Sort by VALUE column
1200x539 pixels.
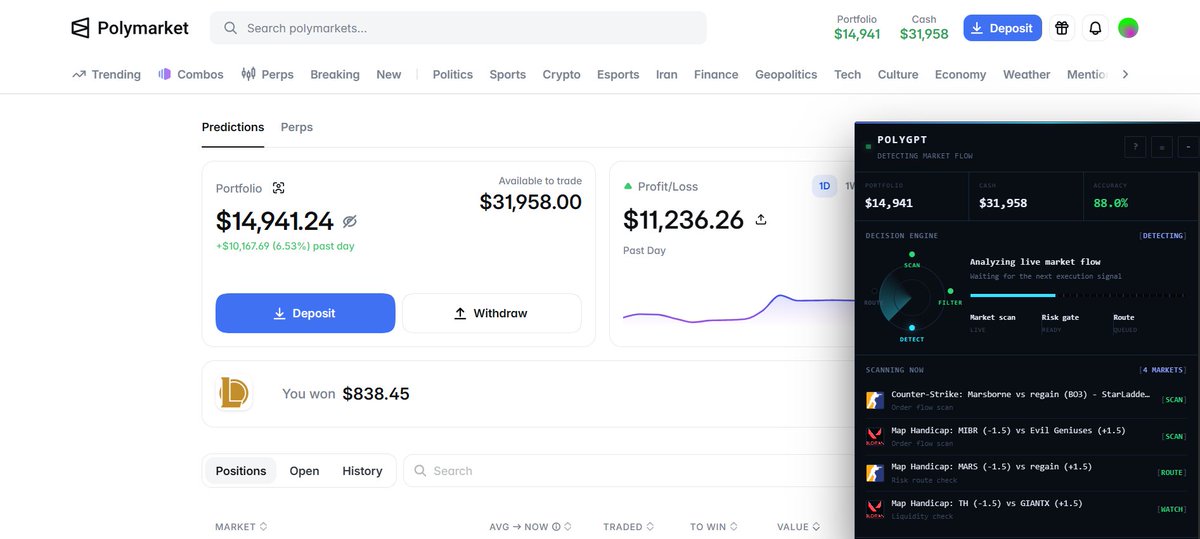[797, 526]
